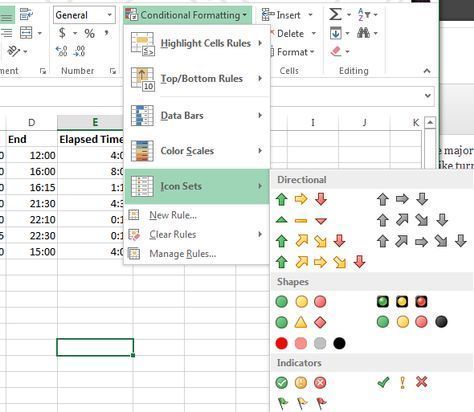Open Highlight Cells Rules submenu

pyautogui.click(x=197, y=43)
